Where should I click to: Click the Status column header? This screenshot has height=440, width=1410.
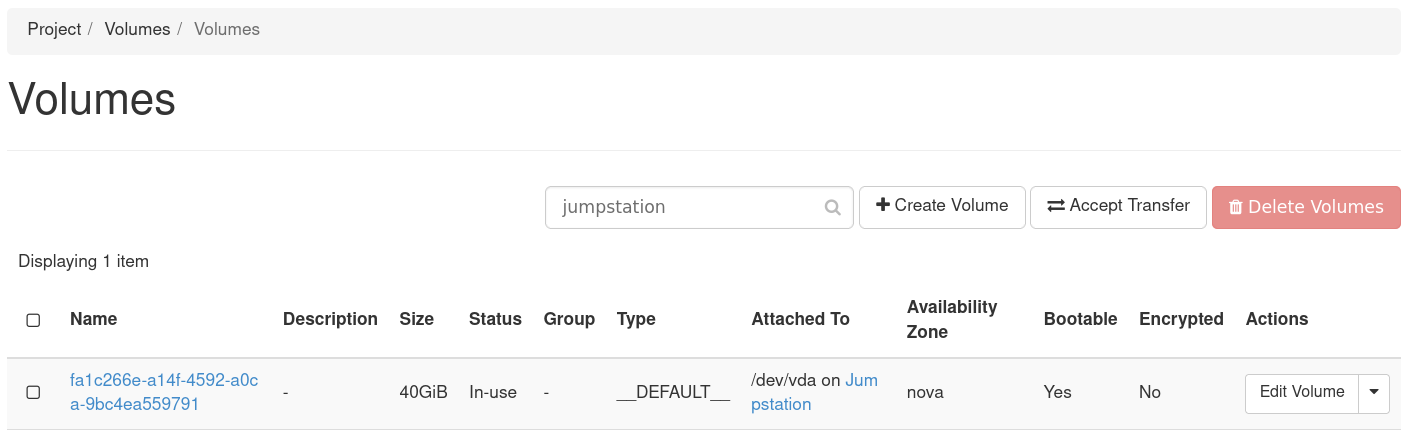click(x=495, y=319)
